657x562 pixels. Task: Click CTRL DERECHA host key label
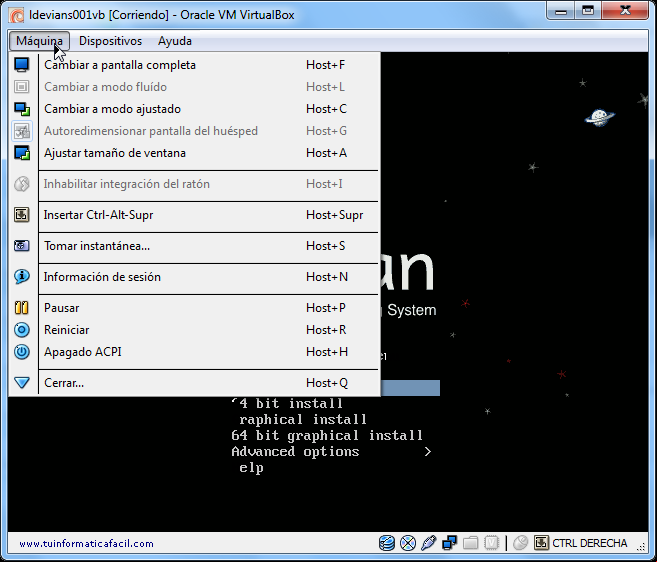(x=590, y=543)
